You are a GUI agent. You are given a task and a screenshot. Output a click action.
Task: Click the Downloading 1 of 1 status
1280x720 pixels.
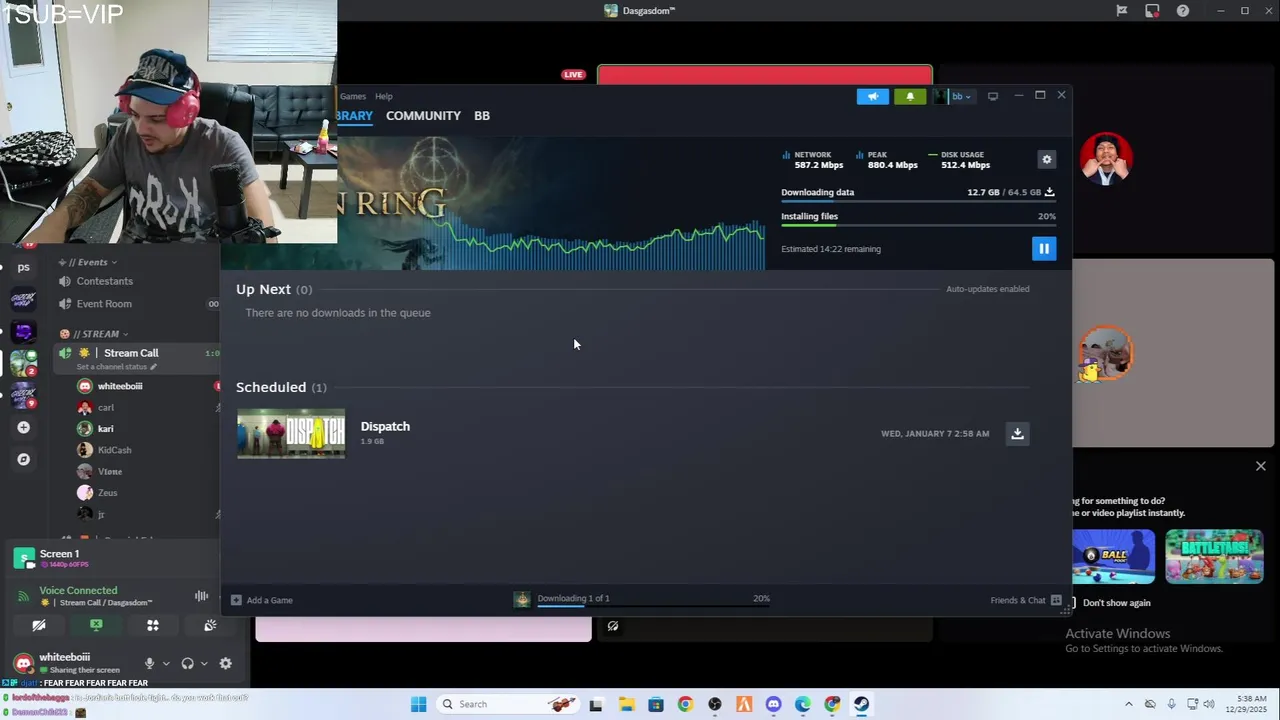point(573,598)
